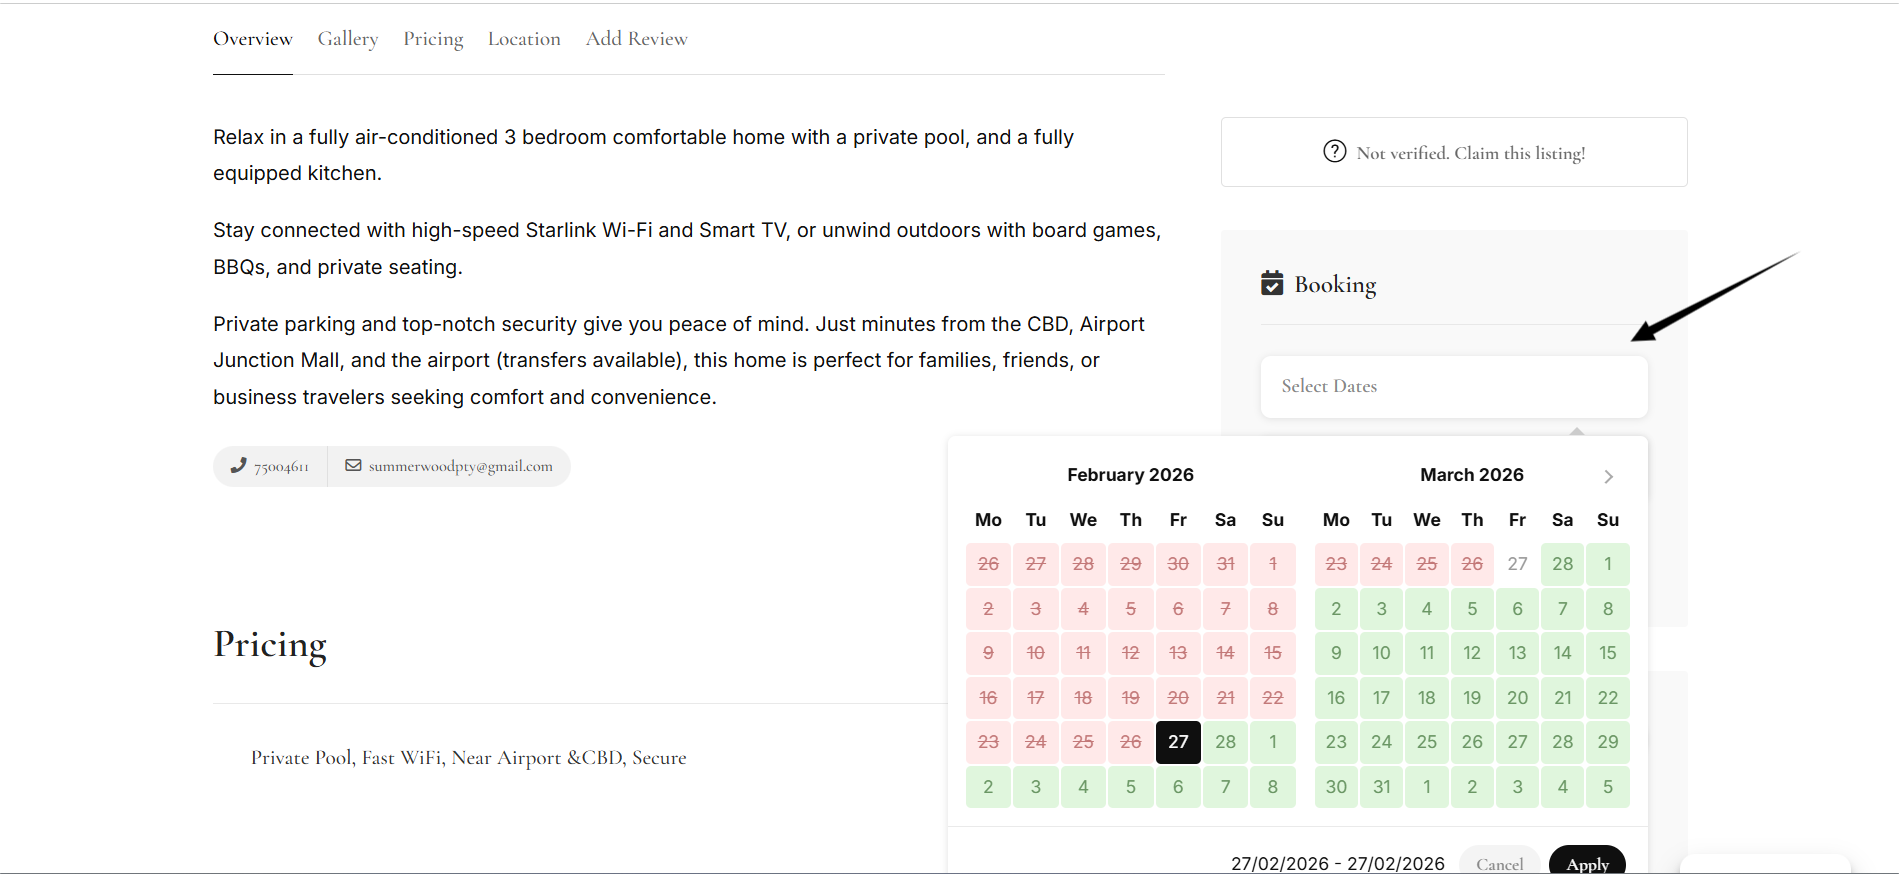The width and height of the screenshot is (1899, 874).
Task: Click the envelope icon beside the email
Action: tap(353, 466)
